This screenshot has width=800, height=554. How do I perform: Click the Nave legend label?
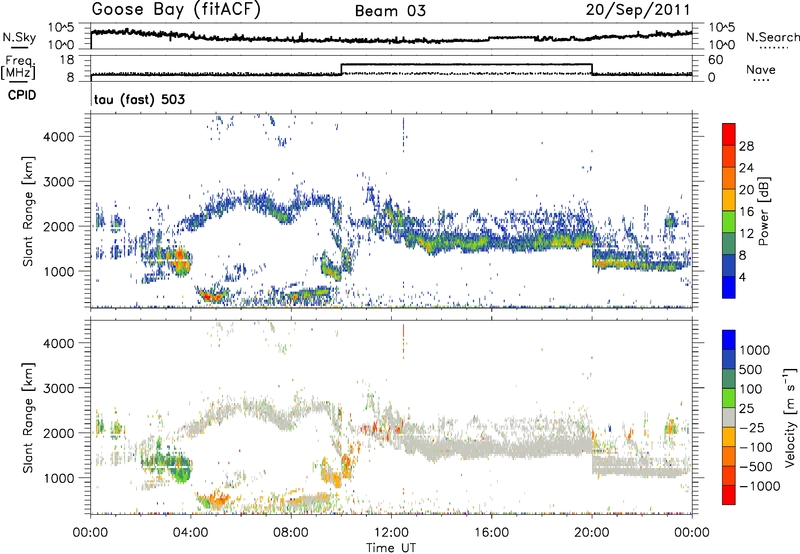(x=761, y=70)
